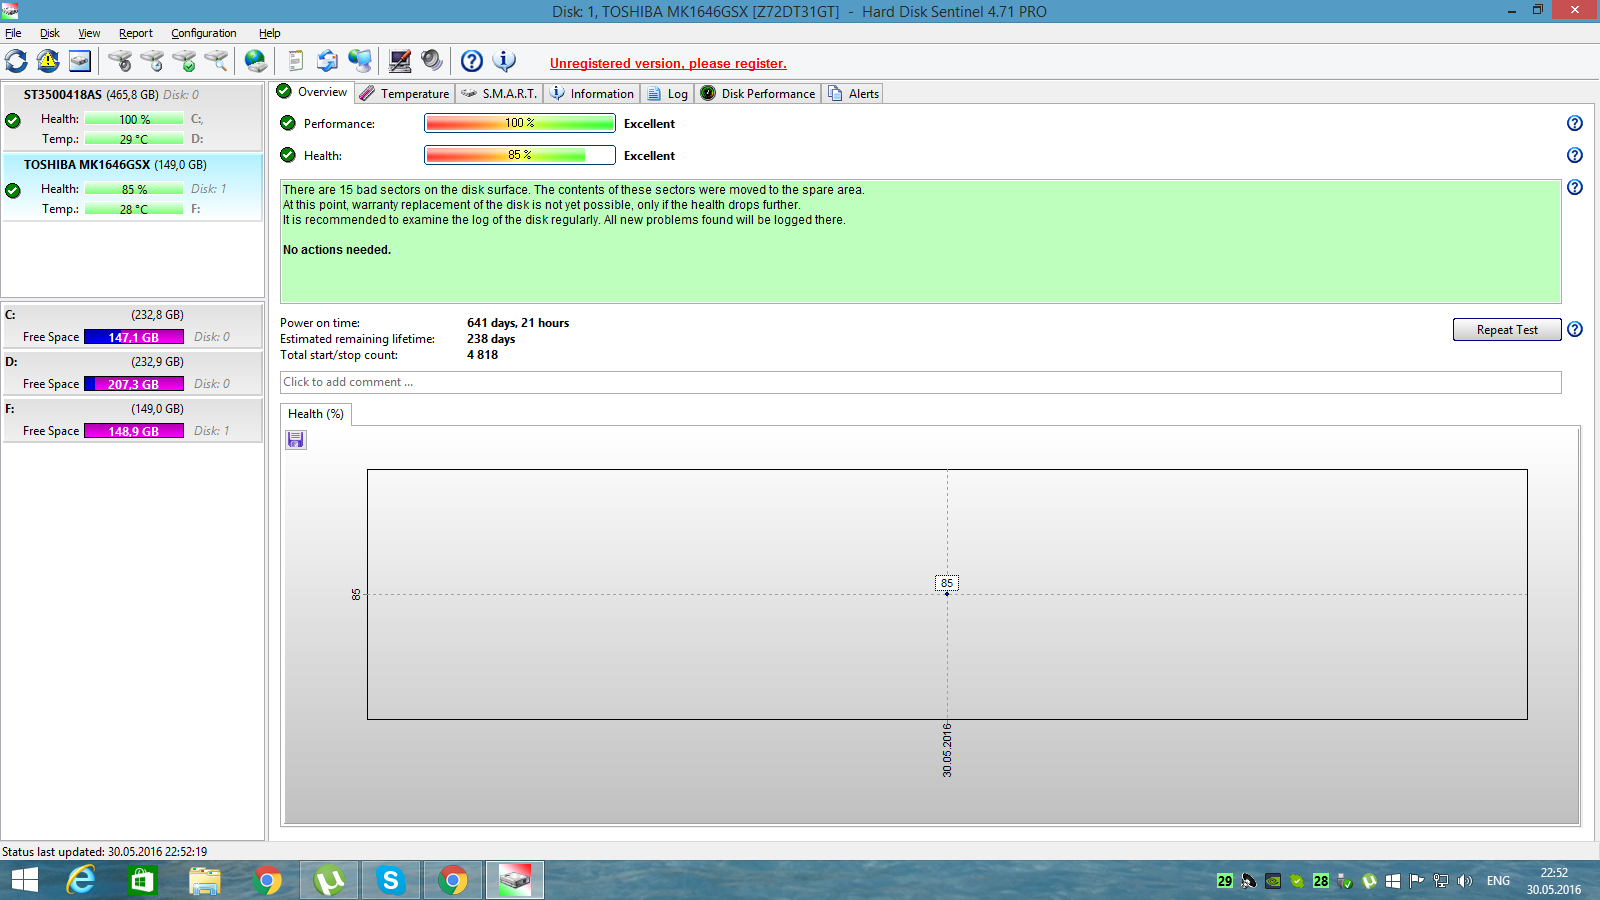Click the '4 818' start/stop count value

coord(482,355)
